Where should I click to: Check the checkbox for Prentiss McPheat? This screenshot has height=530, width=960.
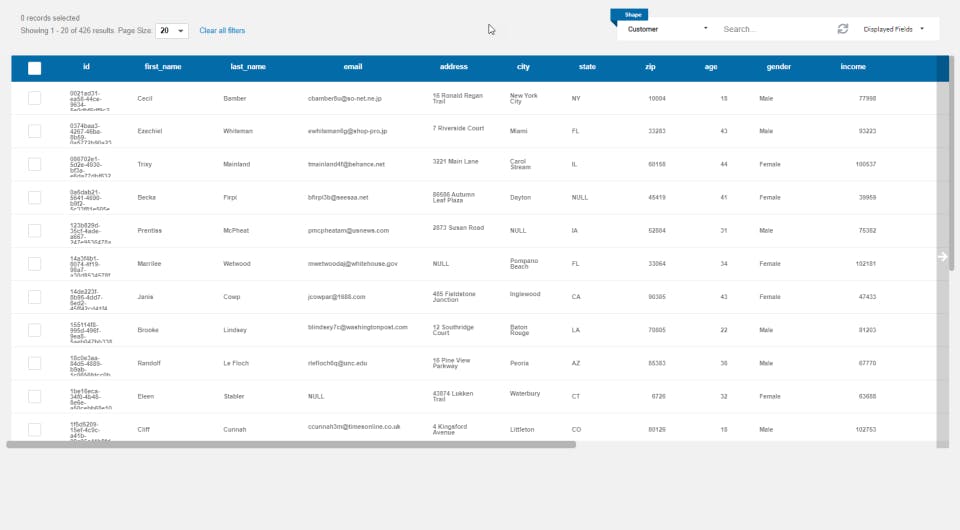(34, 230)
